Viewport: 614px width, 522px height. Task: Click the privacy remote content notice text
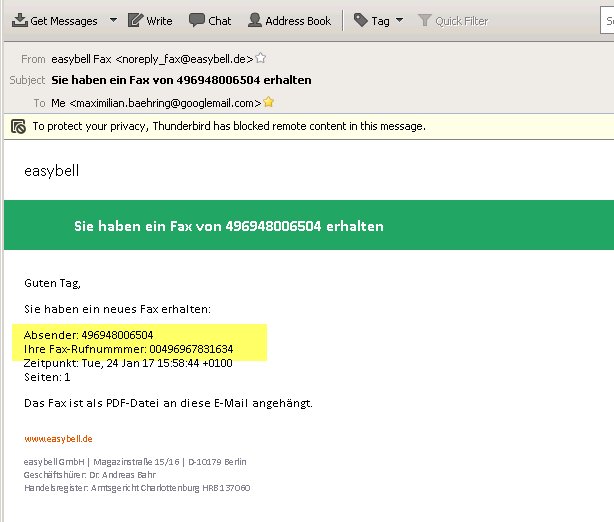(229, 126)
